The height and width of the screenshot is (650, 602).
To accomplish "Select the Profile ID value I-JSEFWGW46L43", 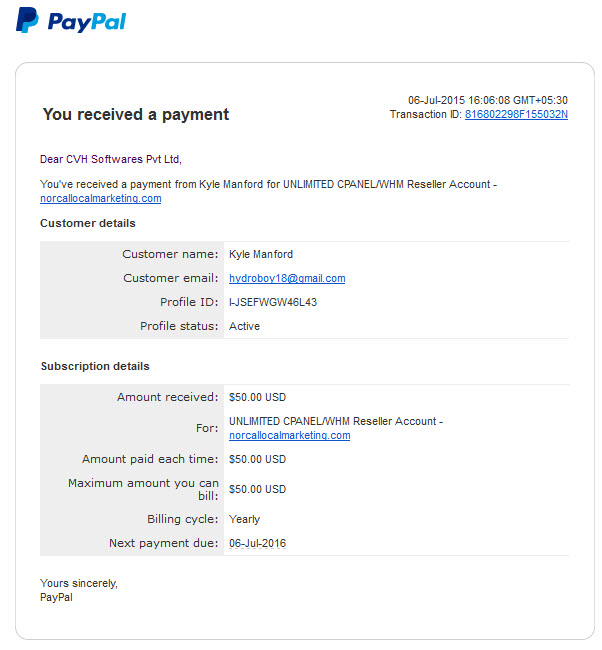I will tap(273, 302).
